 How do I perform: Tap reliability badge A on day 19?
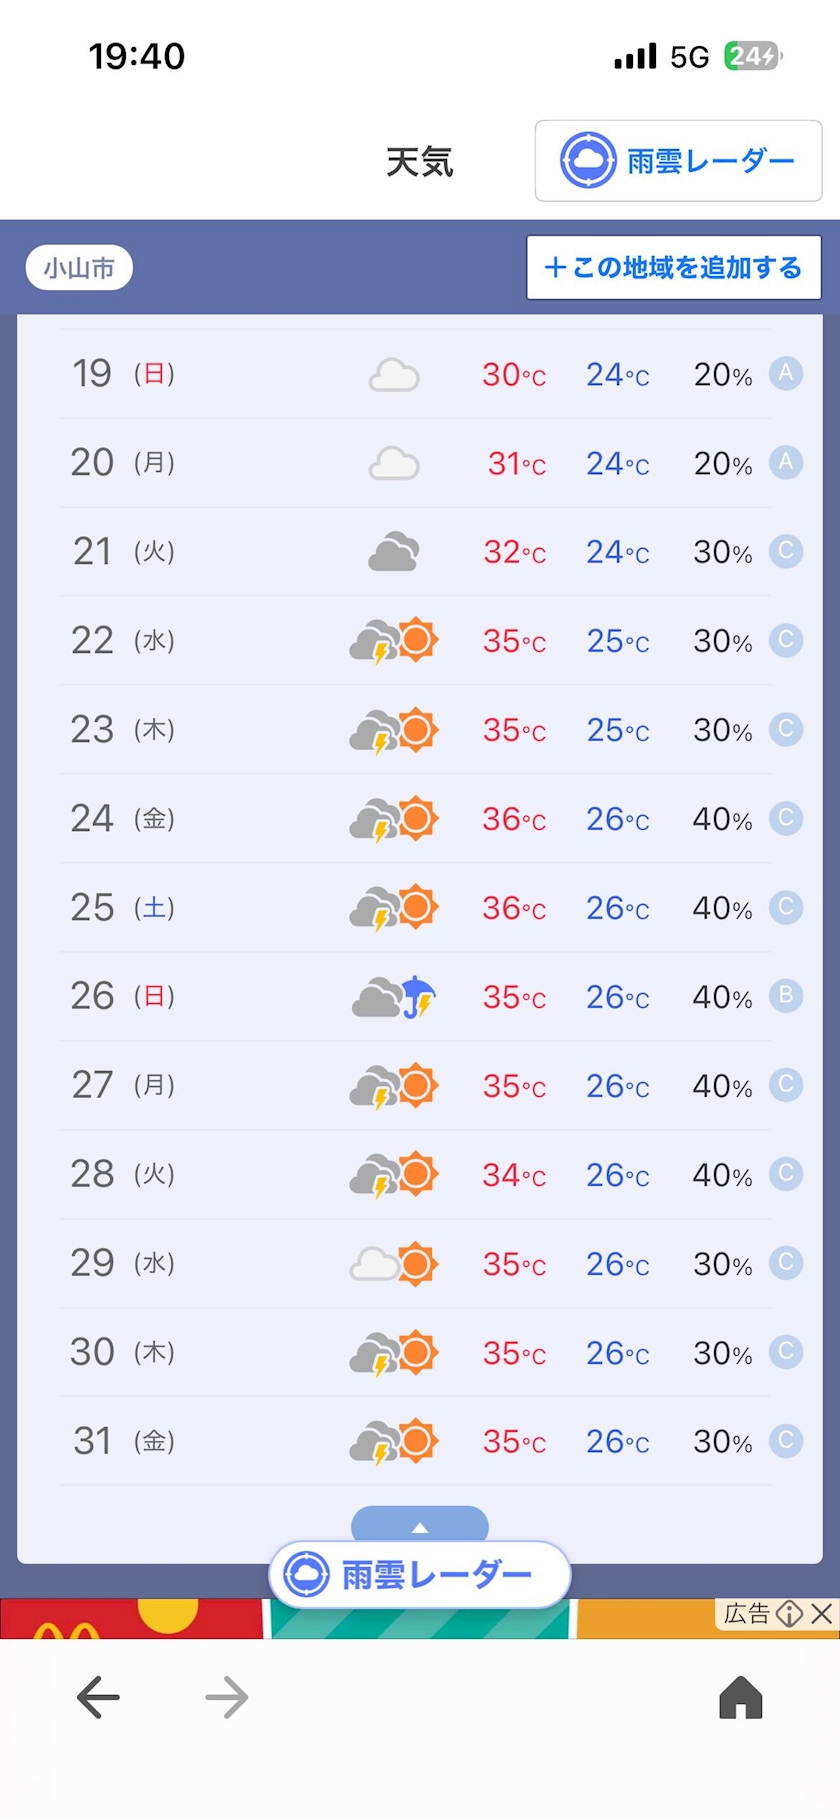point(786,373)
